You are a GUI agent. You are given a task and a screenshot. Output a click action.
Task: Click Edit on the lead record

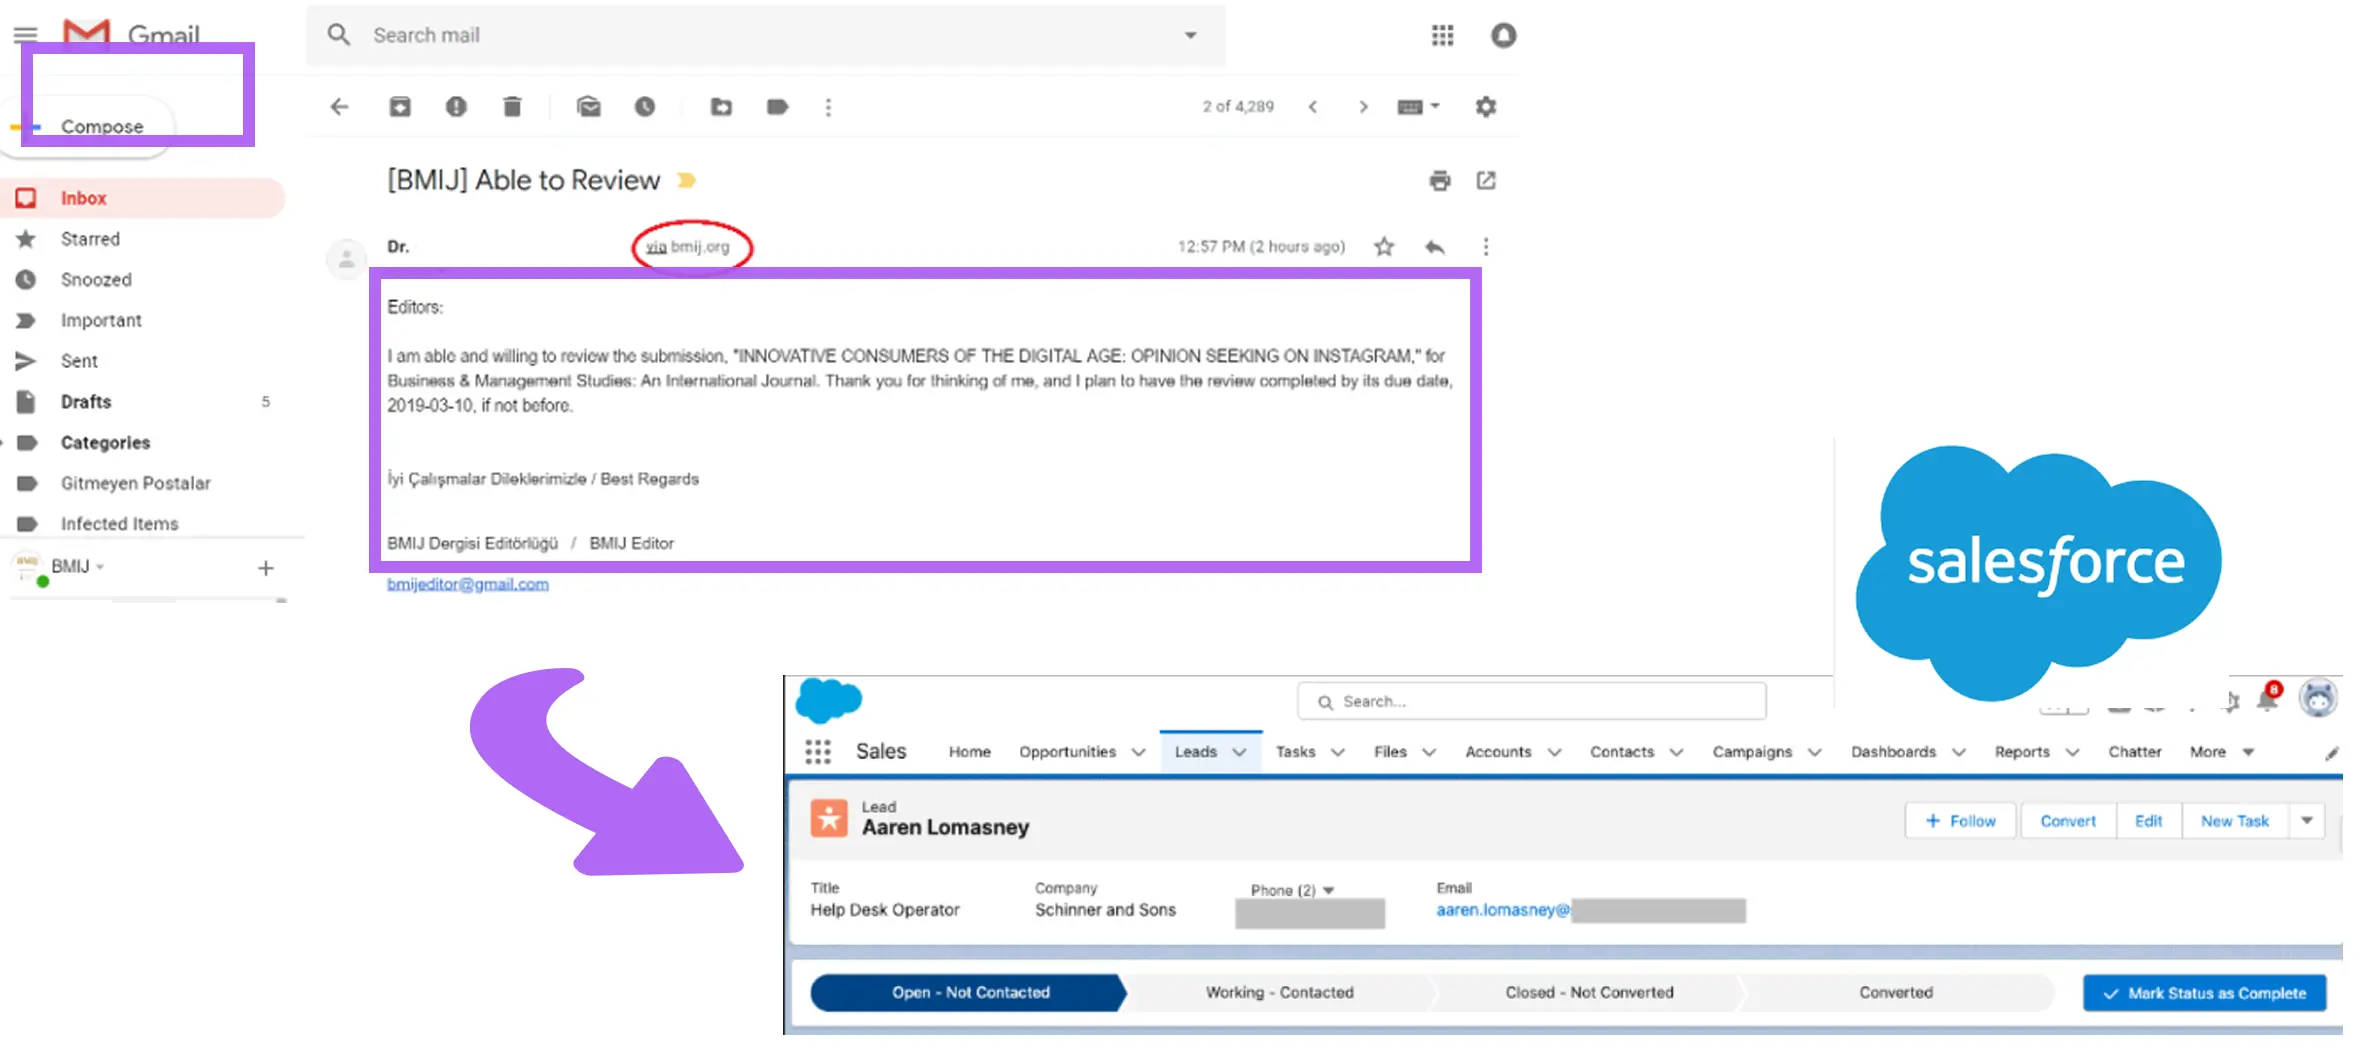pos(2149,821)
